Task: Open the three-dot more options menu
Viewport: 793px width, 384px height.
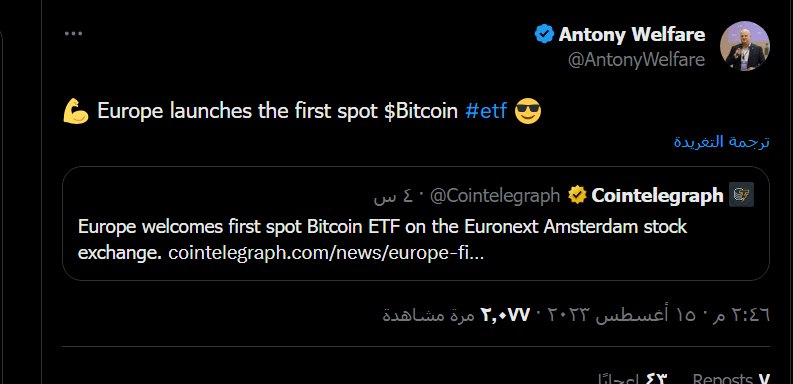Action: tap(73, 34)
